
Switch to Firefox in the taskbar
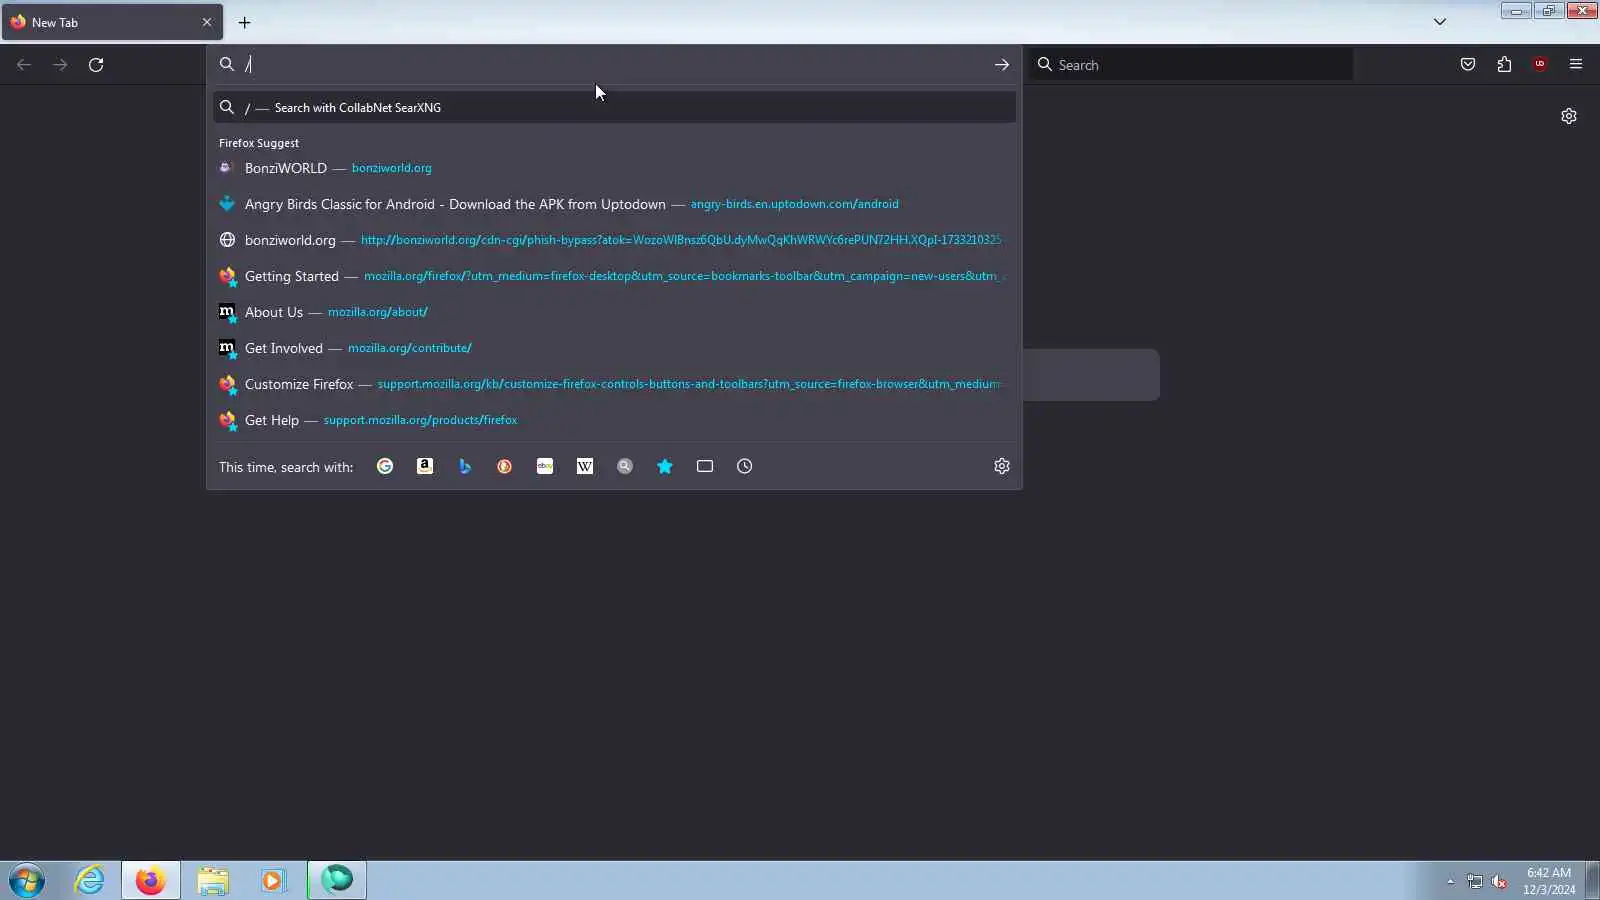click(x=151, y=880)
